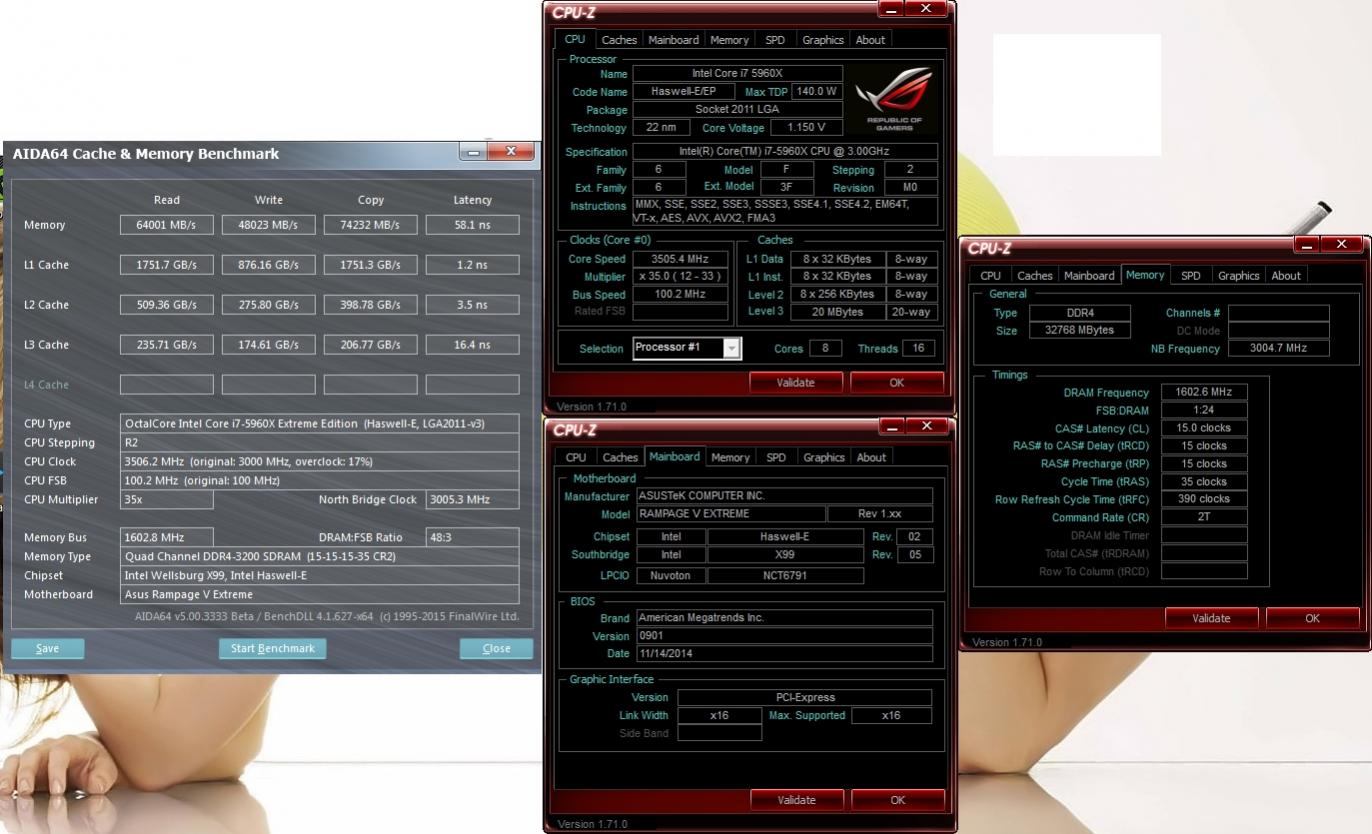Click Multiplier value x 35.0
The image size is (1372, 834).
680,277
